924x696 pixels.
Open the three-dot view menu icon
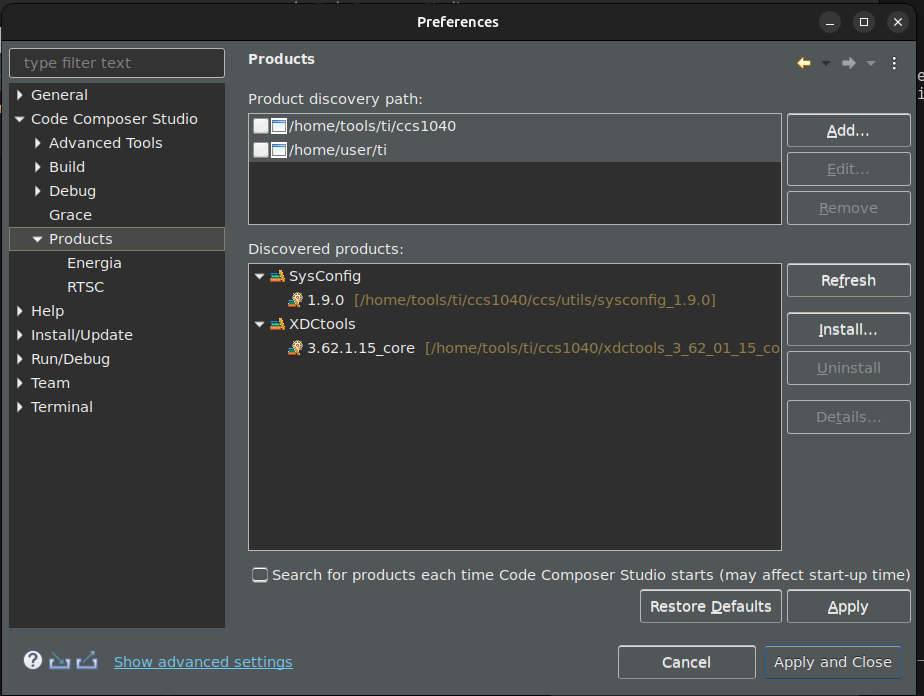point(894,63)
